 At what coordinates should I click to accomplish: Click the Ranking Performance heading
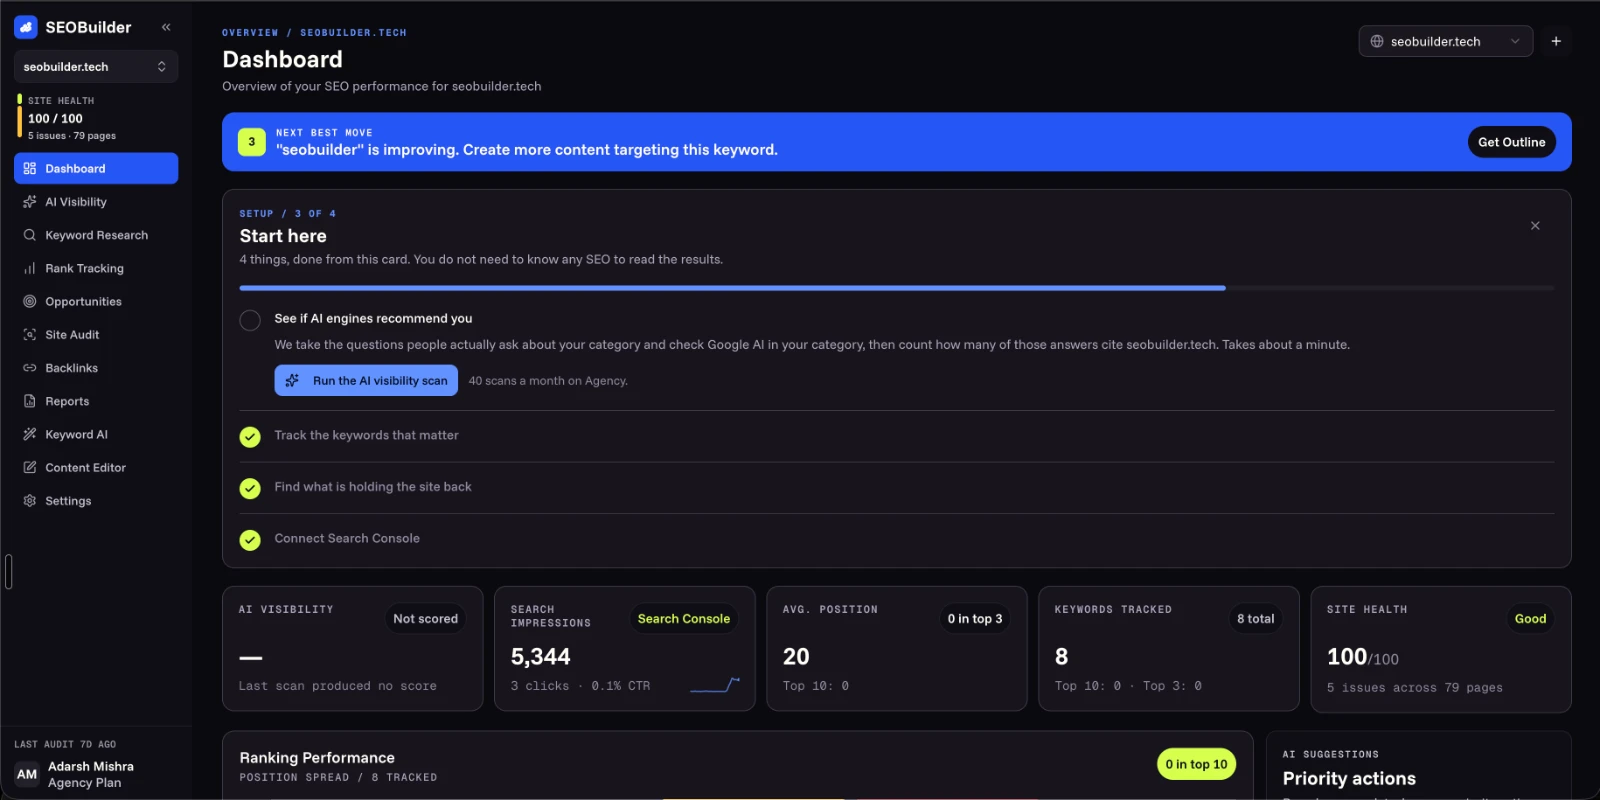(317, 758)
